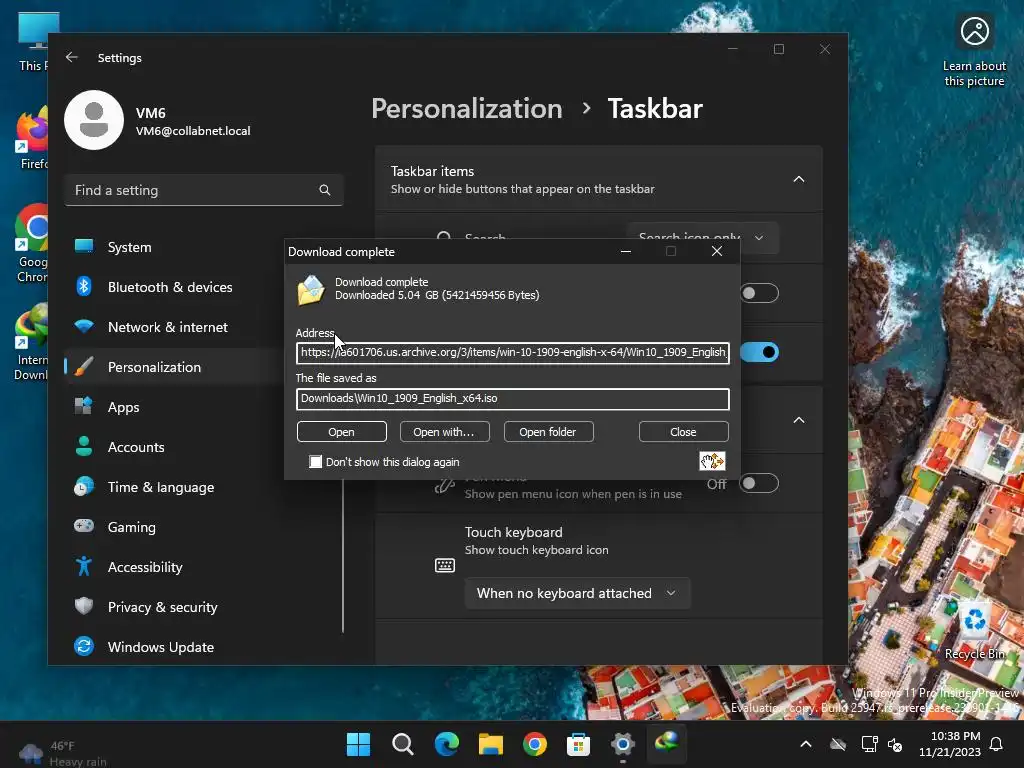Click the clock and date in taskbar
Image resolution: width=1024 pixels, height=768 pixels.
click(949, 744)
